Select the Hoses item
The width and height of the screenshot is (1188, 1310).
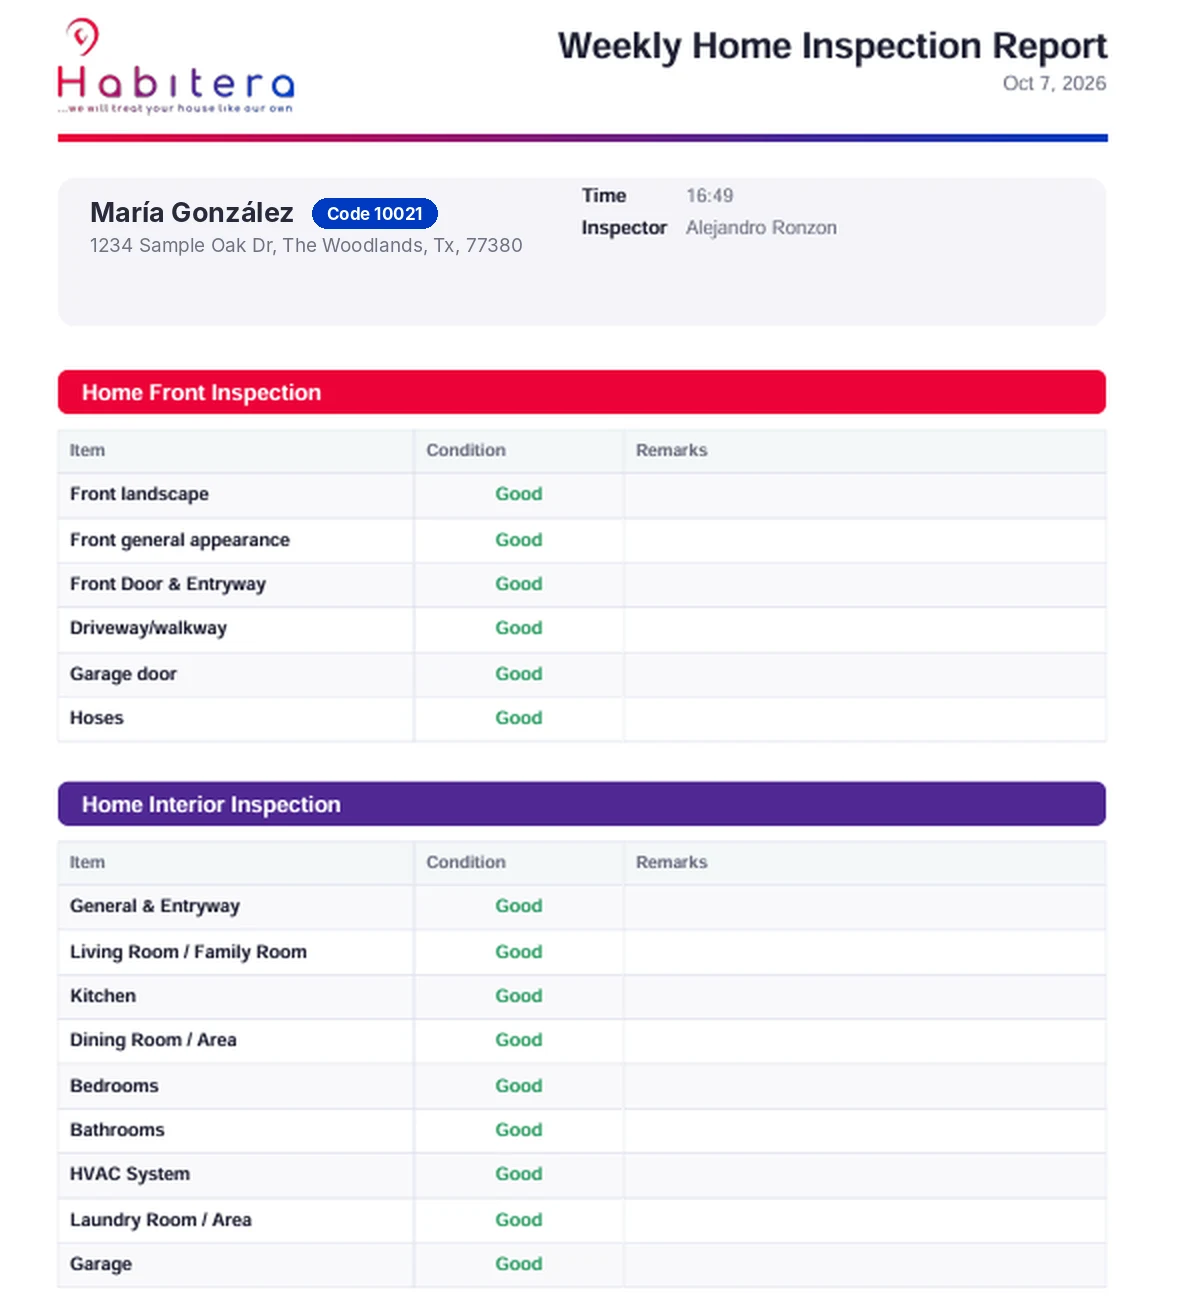pyautogui.click(x=97, y=718)
